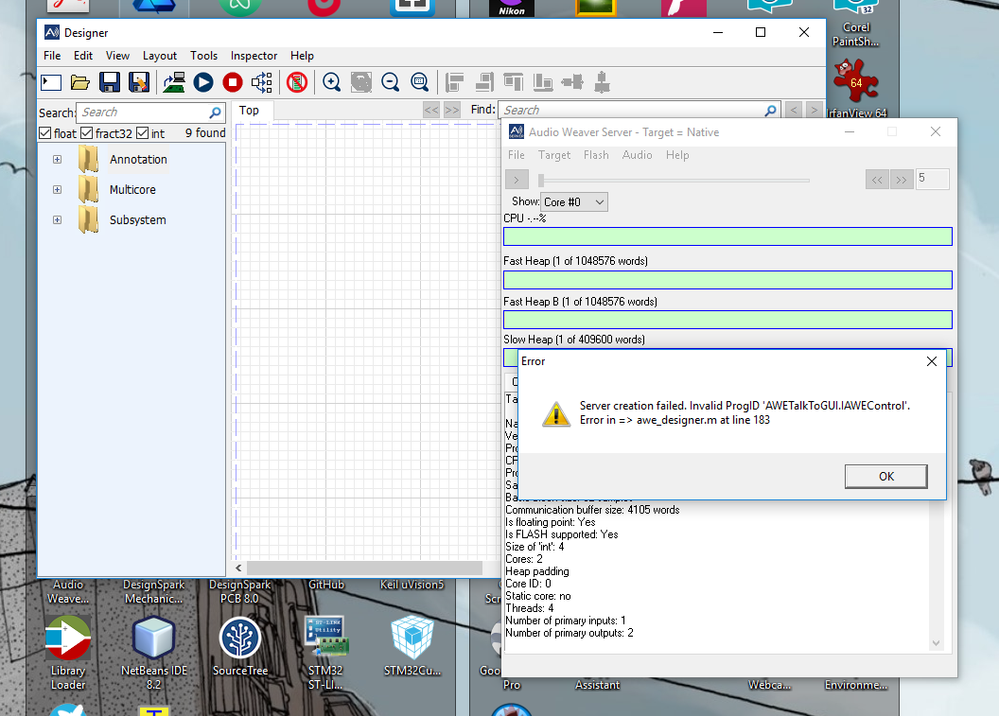
Task: Click the Designer canvas horizontal scrollbar
Action: pyautogui.click(x=364, y=568)
